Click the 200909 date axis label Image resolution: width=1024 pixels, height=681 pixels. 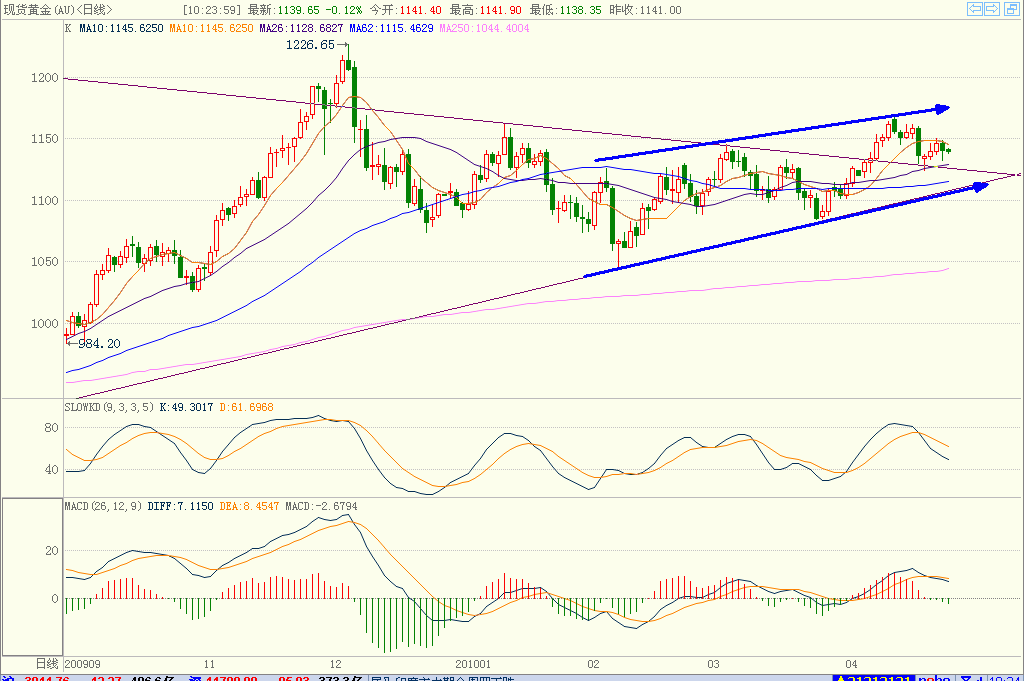pyautogui.click(x=83, y=664)
